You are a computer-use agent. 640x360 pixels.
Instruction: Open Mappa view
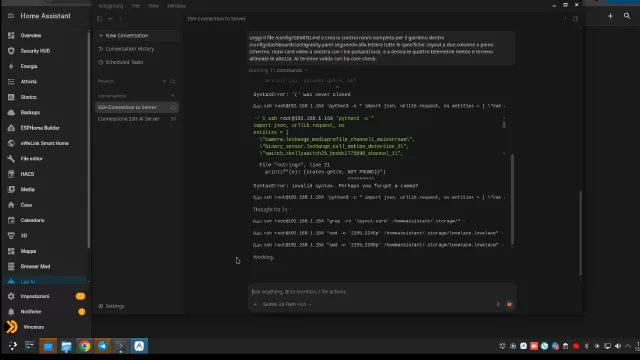coord(45,251)
